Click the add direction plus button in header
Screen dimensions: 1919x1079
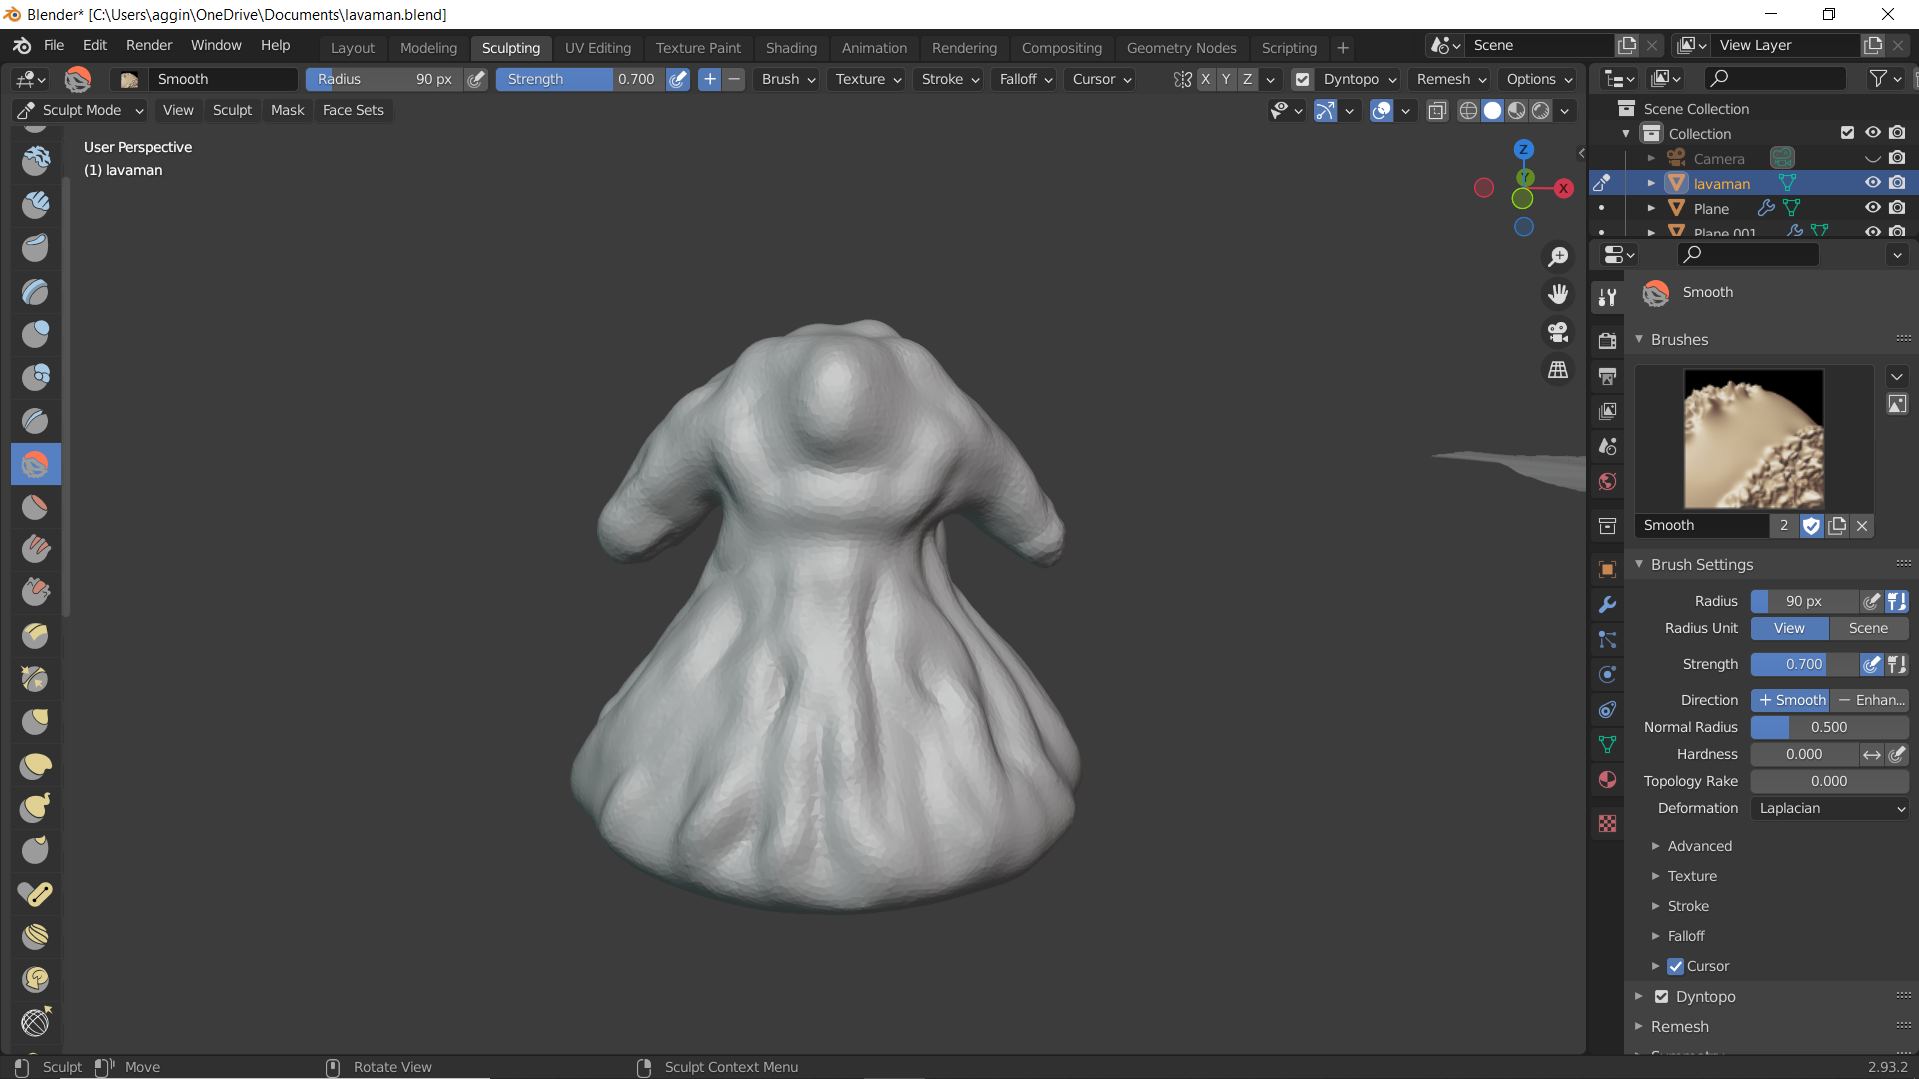pos(709,79)
